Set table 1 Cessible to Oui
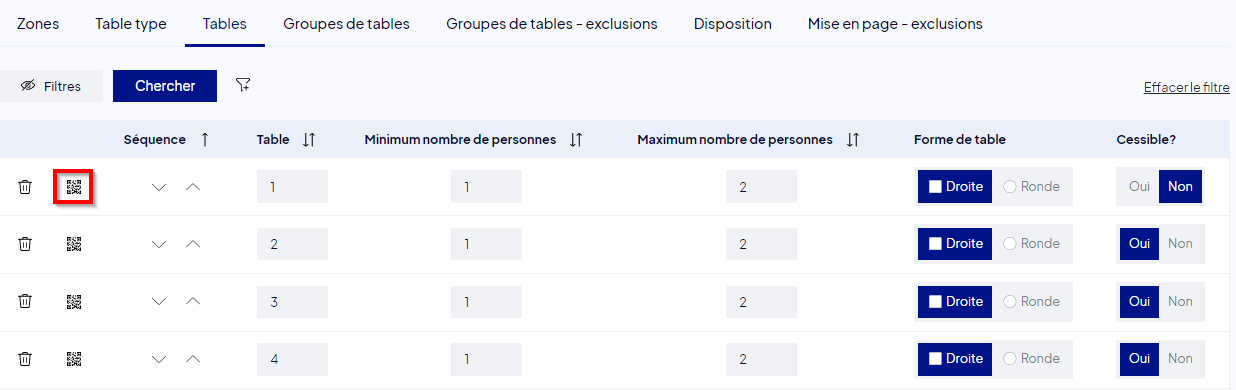 tap(1139, 187)
